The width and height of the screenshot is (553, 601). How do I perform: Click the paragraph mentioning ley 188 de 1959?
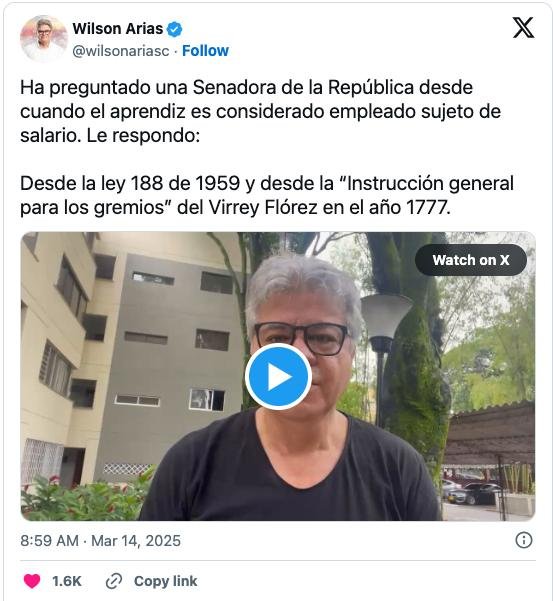(267, 195)
